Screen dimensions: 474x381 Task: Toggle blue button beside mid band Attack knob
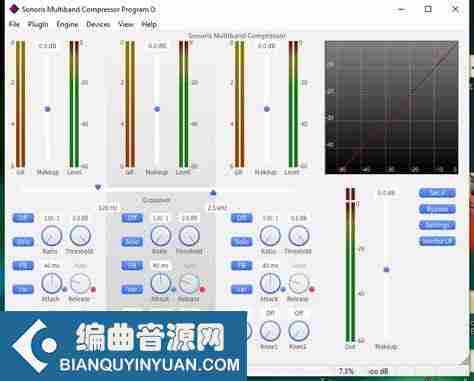click(132, 289)
